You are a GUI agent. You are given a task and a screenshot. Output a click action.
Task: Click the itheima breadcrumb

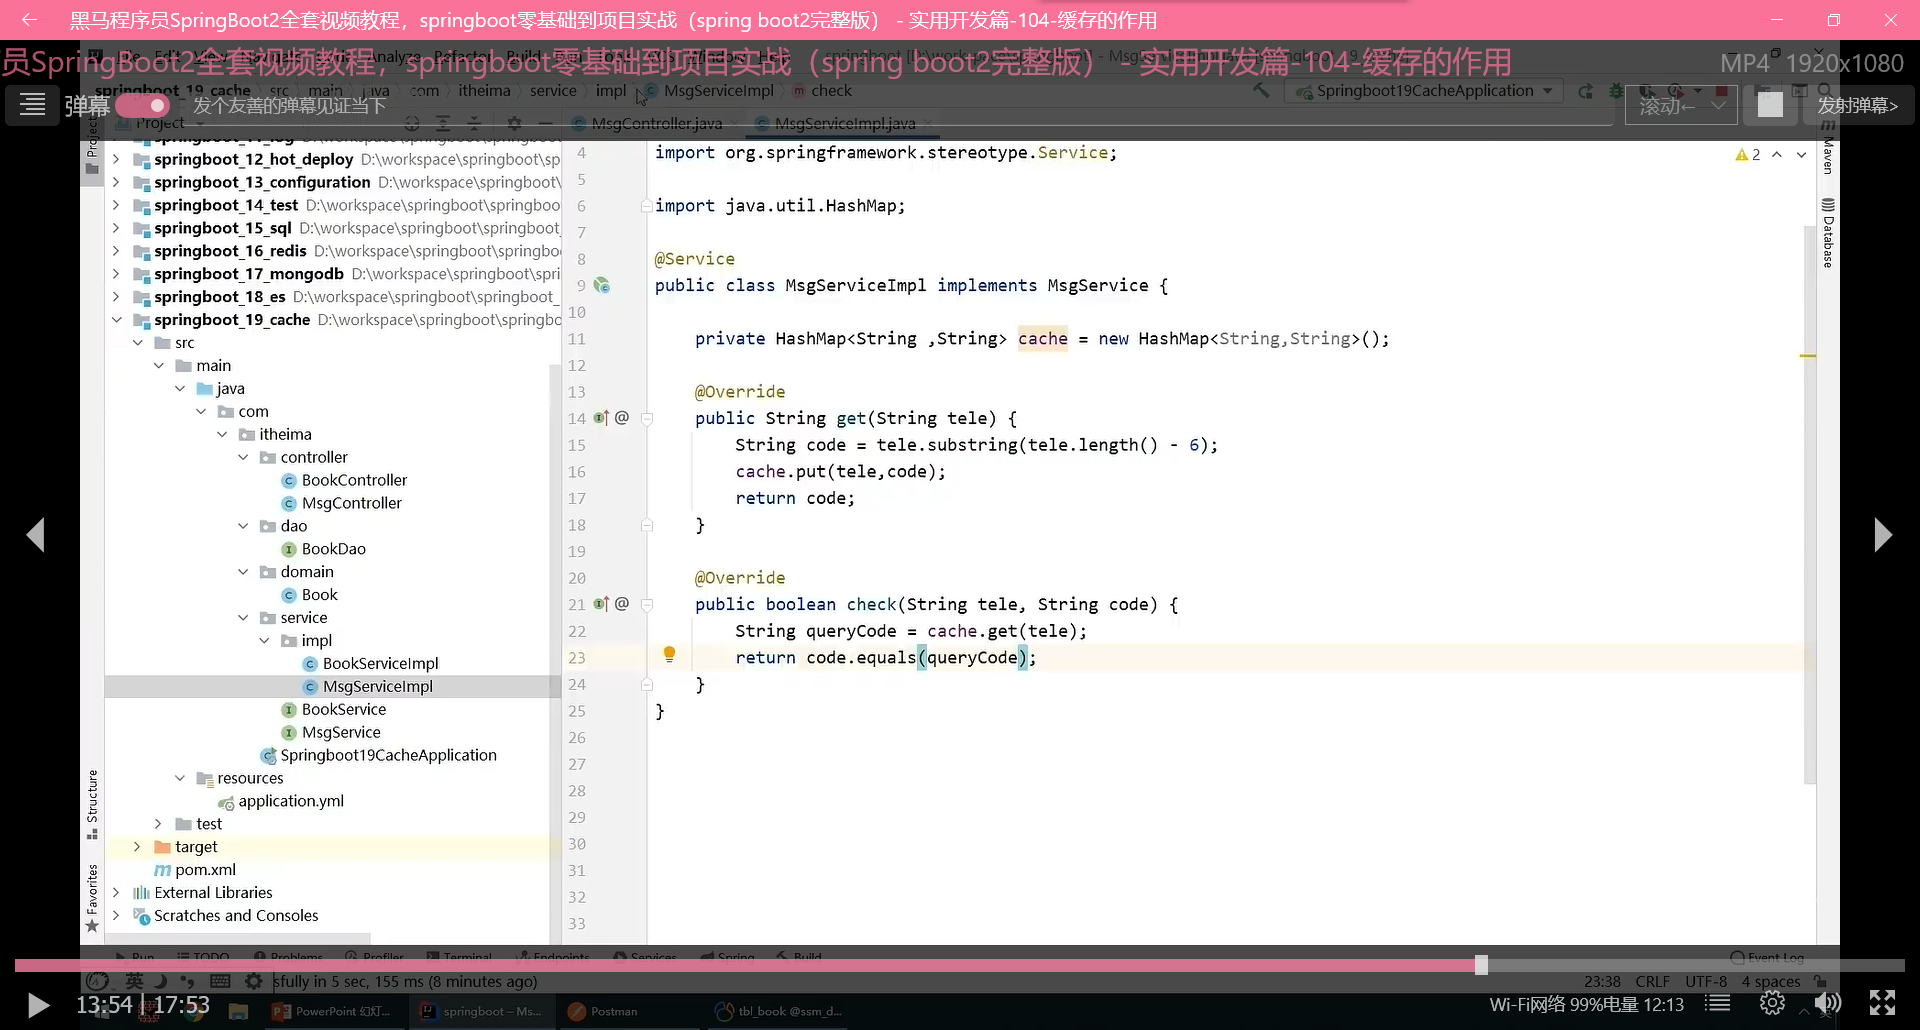pyautogui.click(x=484, y=91)
